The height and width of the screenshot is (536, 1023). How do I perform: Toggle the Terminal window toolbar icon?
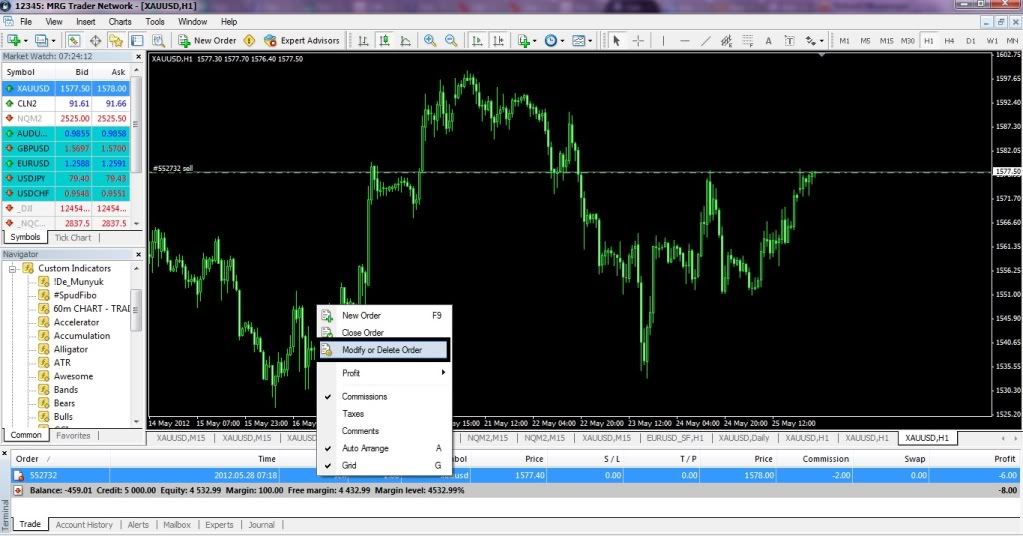pyautogui.click(x=137, y=40)
